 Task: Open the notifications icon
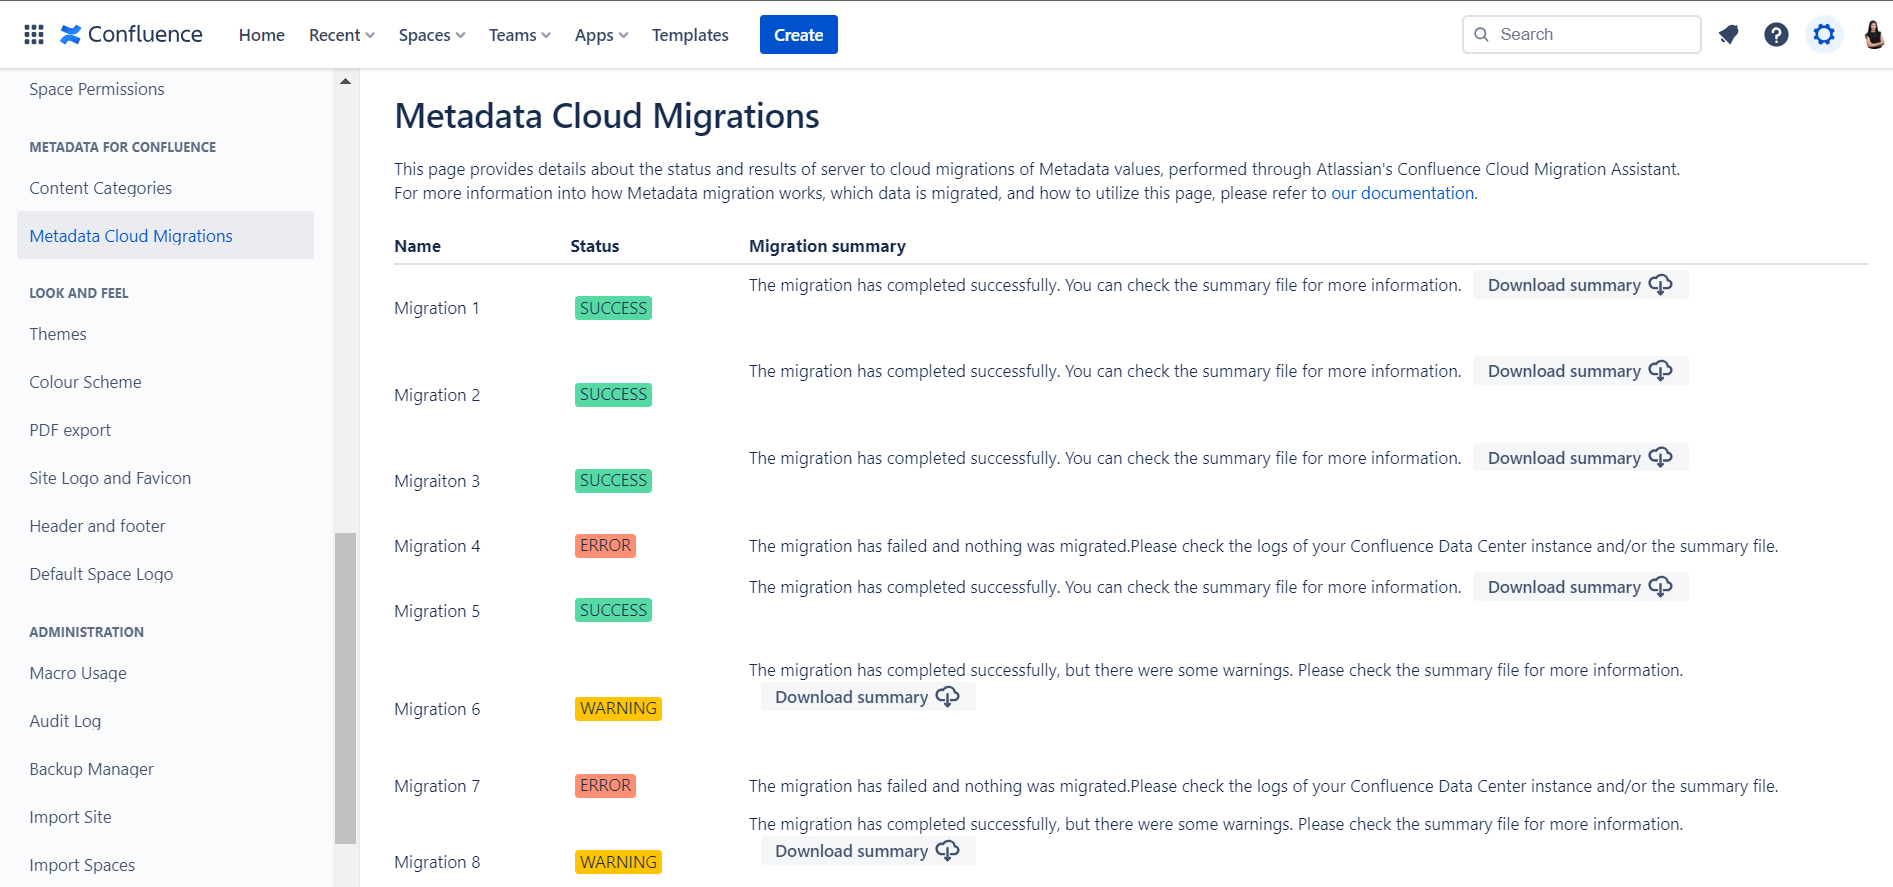tap(1728, 35)
